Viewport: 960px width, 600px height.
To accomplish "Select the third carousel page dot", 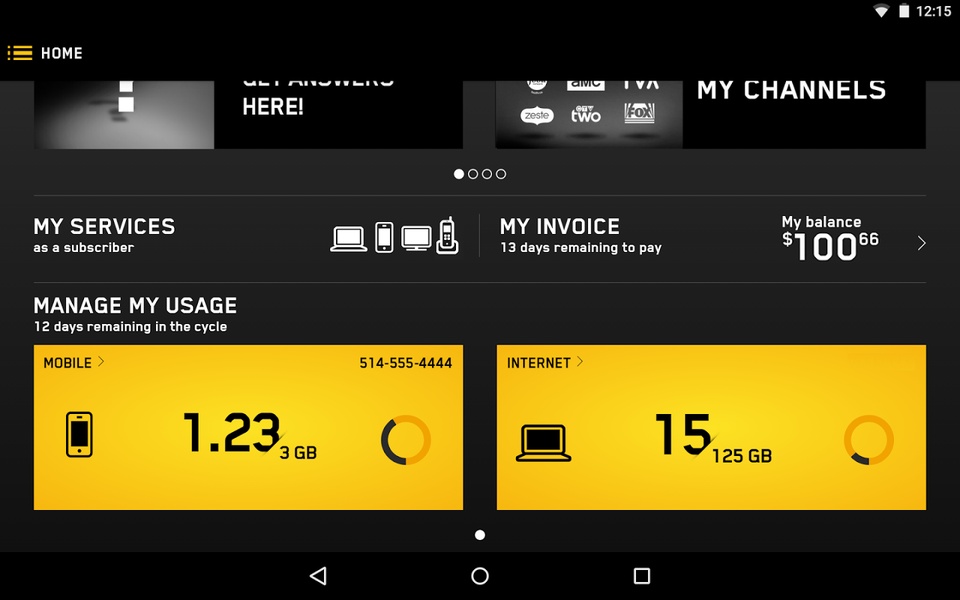I will 487,174.
